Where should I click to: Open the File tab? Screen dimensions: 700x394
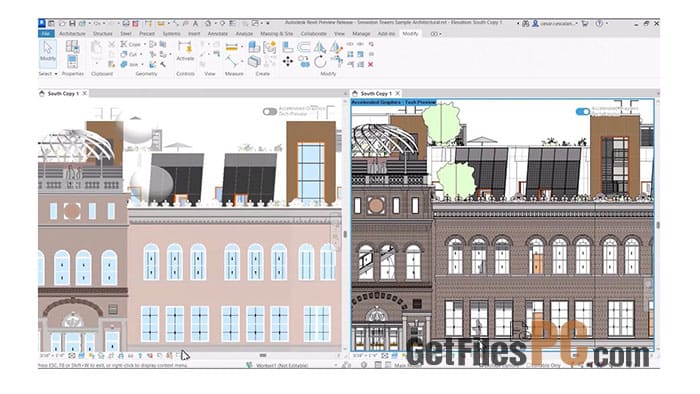coord(46,34)
